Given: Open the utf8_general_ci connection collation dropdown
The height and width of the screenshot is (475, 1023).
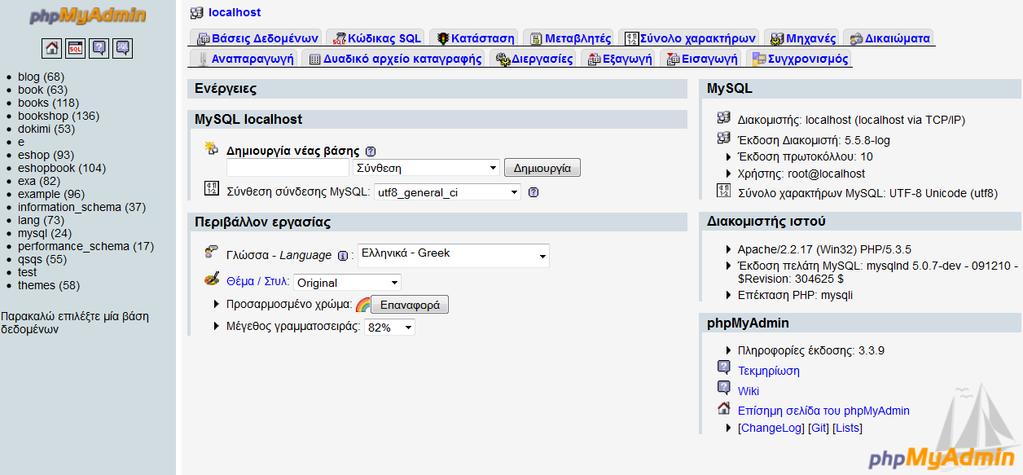Looking at the screenshot, I should [447, 192].
